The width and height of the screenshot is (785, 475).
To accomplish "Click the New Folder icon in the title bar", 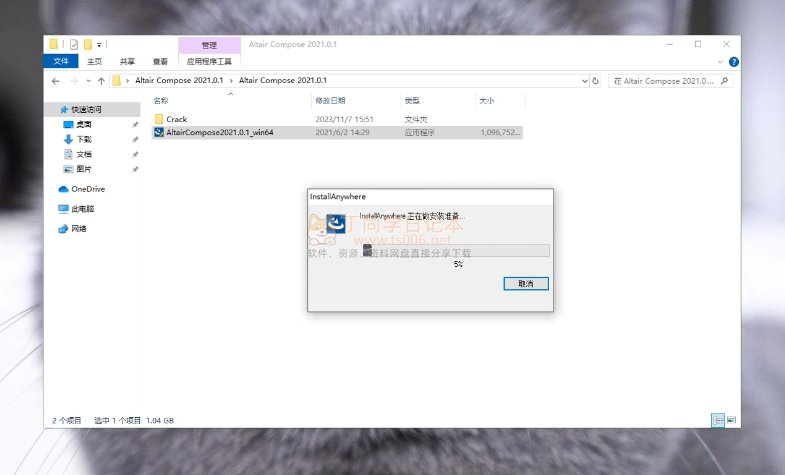I will click(88, 45).
